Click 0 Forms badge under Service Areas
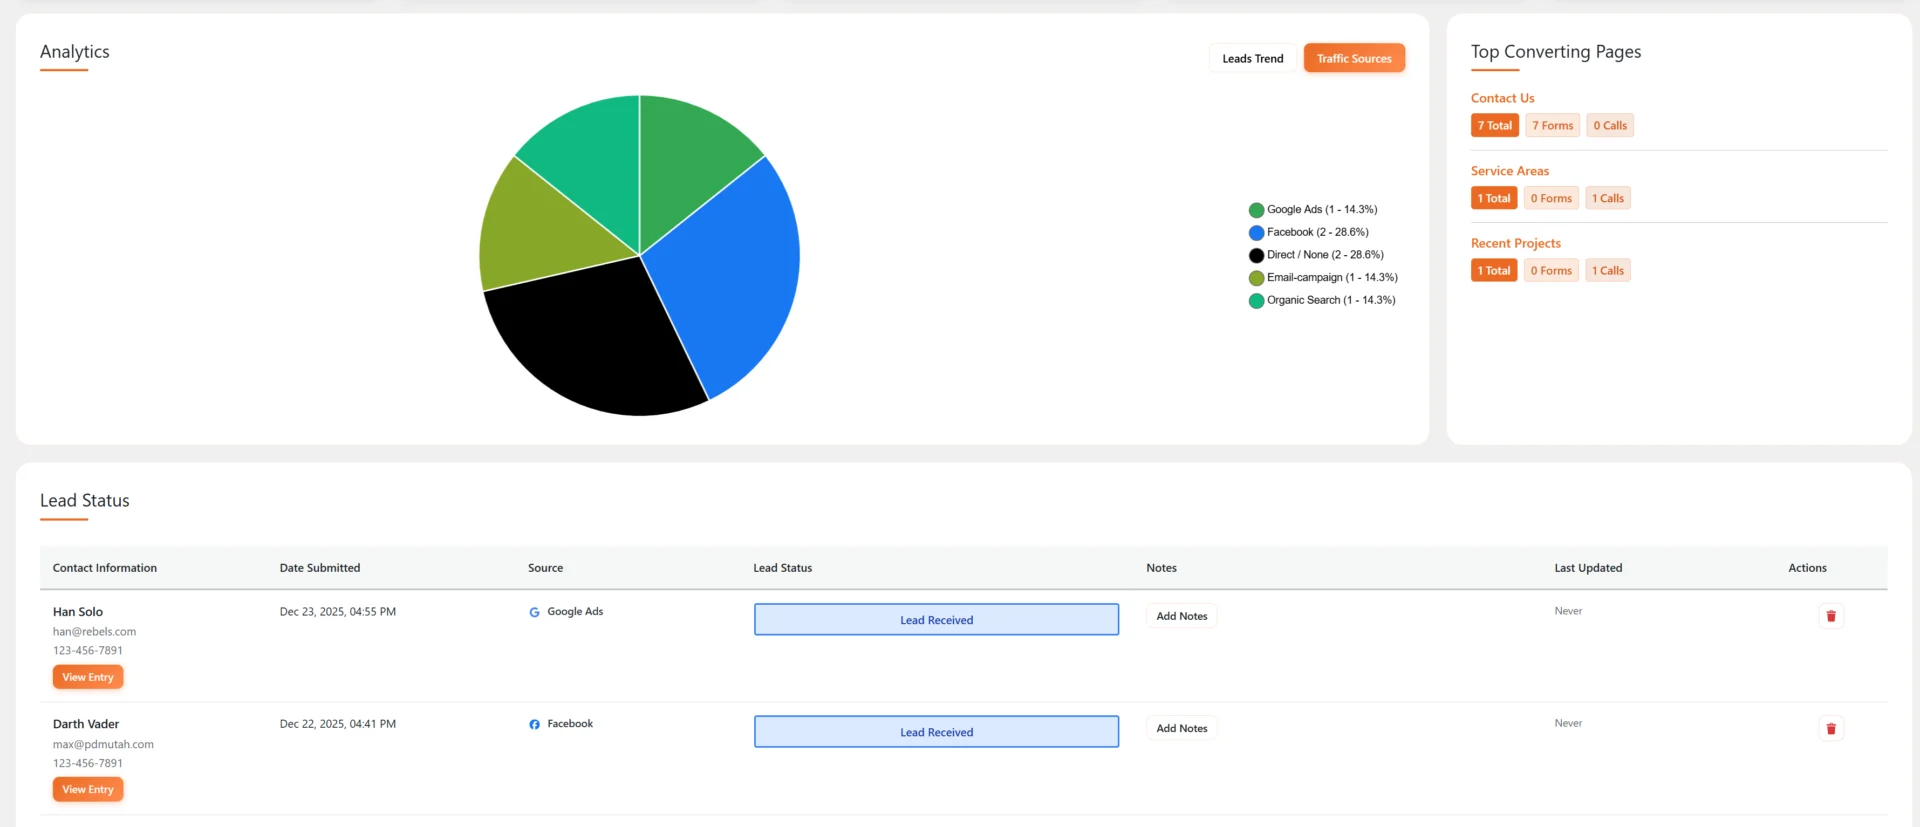The width and height of the screenshot is (1920, 827). 1551,198
